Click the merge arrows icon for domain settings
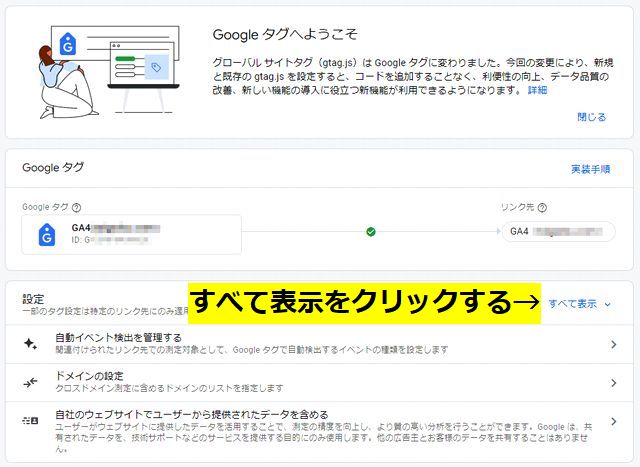640x467 pixels. tap(31, 382)
